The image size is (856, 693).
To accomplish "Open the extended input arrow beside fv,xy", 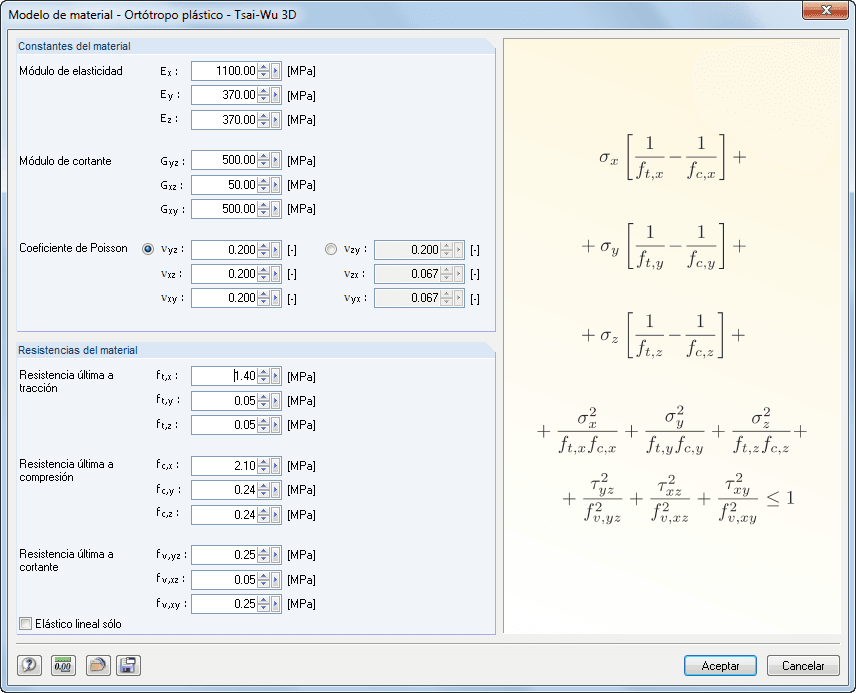I will coord(274,603).
